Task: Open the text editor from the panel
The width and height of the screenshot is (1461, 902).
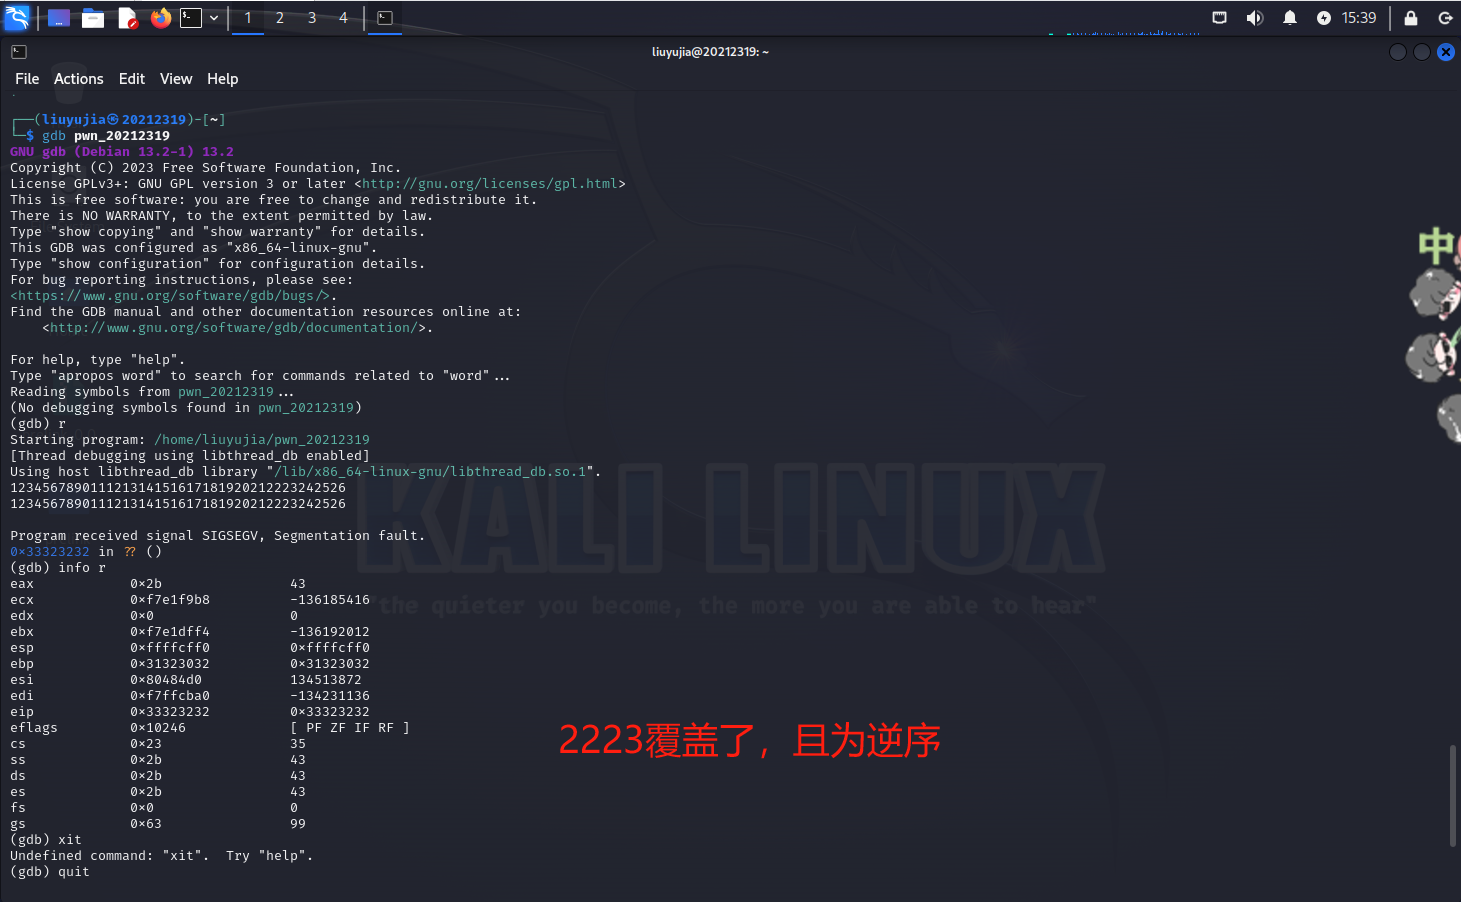Action: coord(127,17)
